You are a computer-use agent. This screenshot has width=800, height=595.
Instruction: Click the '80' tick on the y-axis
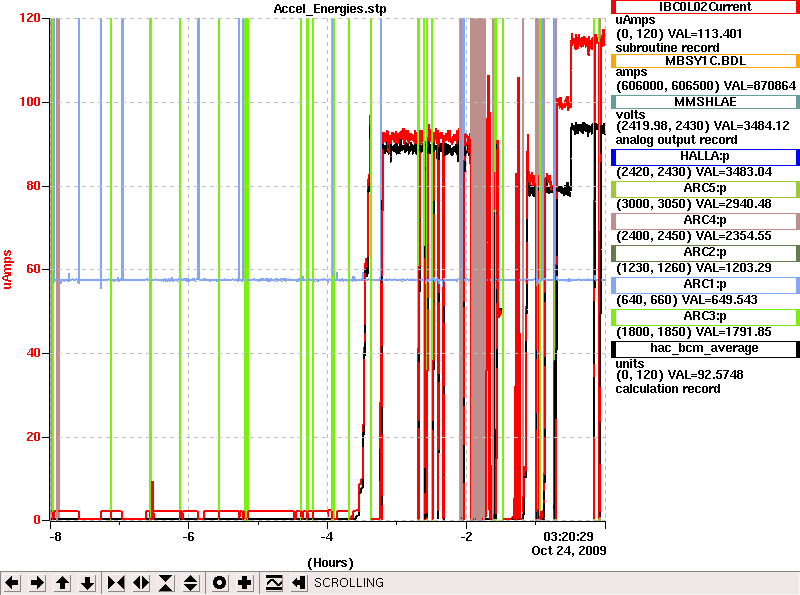click(33, 186)
